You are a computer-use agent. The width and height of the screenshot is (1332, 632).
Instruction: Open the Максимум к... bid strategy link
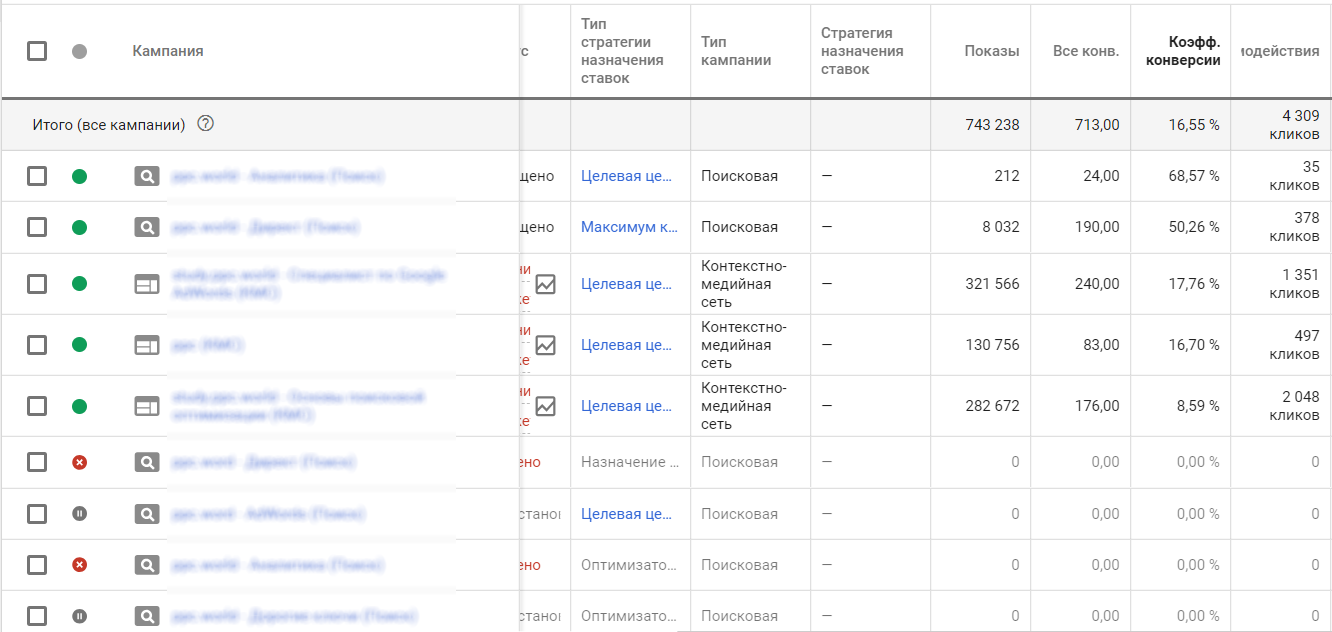pyautogui.click(x=629, y=227)
